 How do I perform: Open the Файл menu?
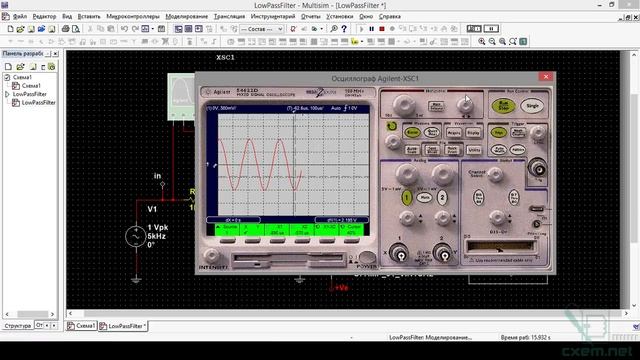pyautogui.click(x=20, y=17)
